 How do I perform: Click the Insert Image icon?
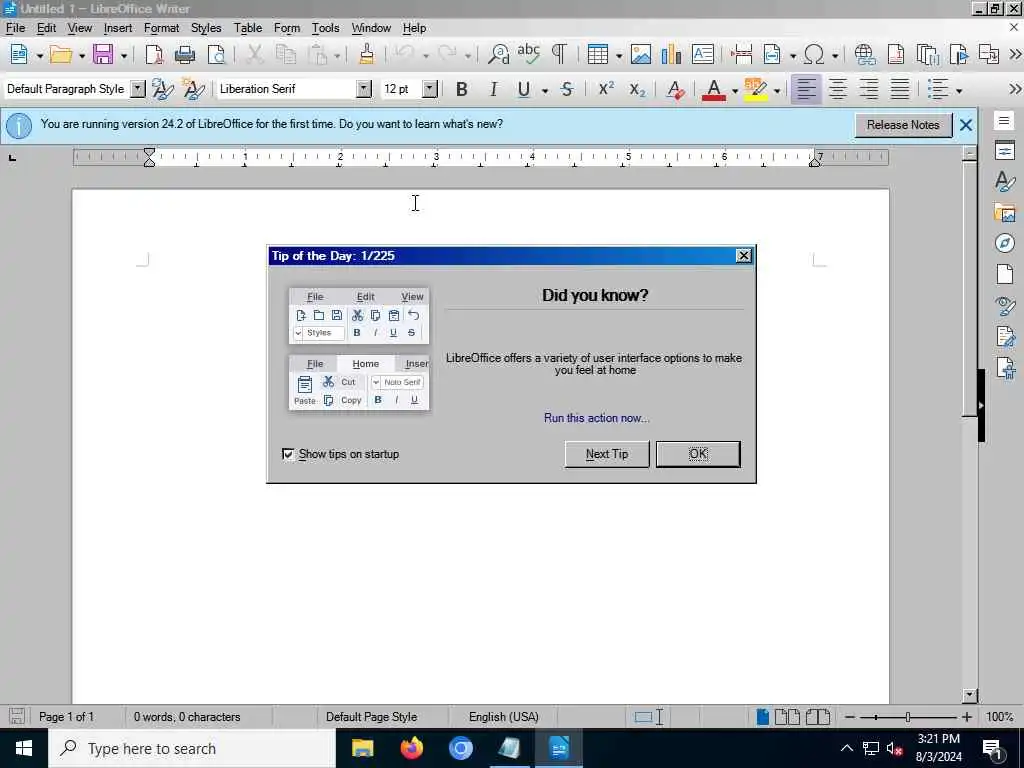[x=641, y=54]
